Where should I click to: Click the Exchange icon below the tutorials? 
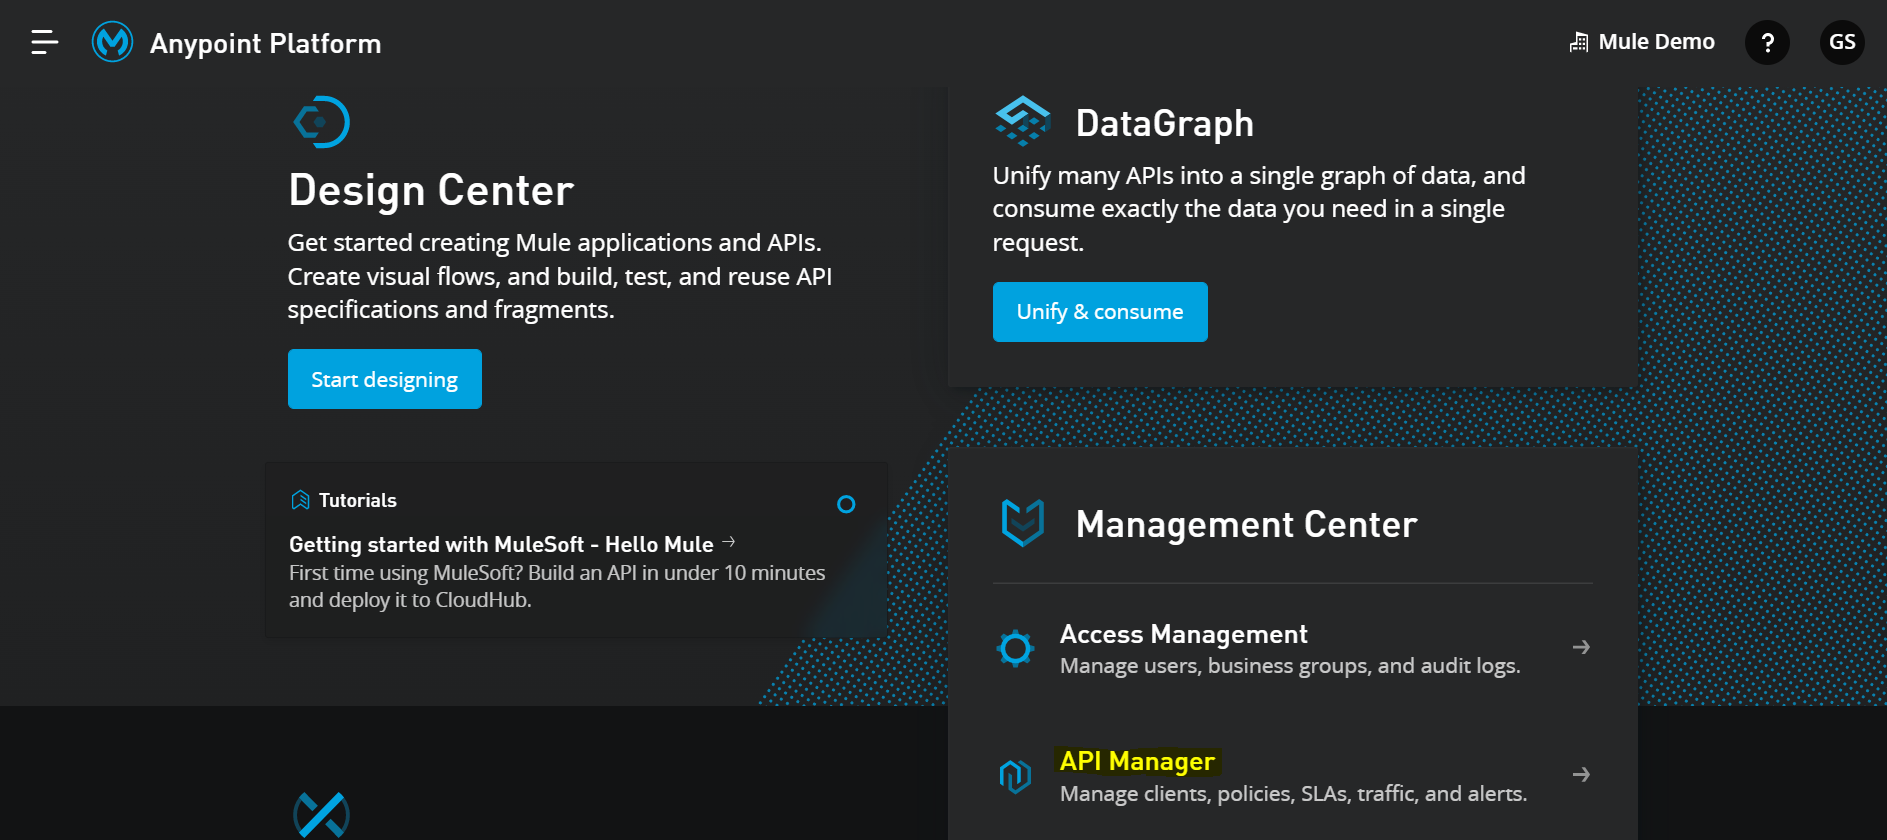(x=321, y=815)
